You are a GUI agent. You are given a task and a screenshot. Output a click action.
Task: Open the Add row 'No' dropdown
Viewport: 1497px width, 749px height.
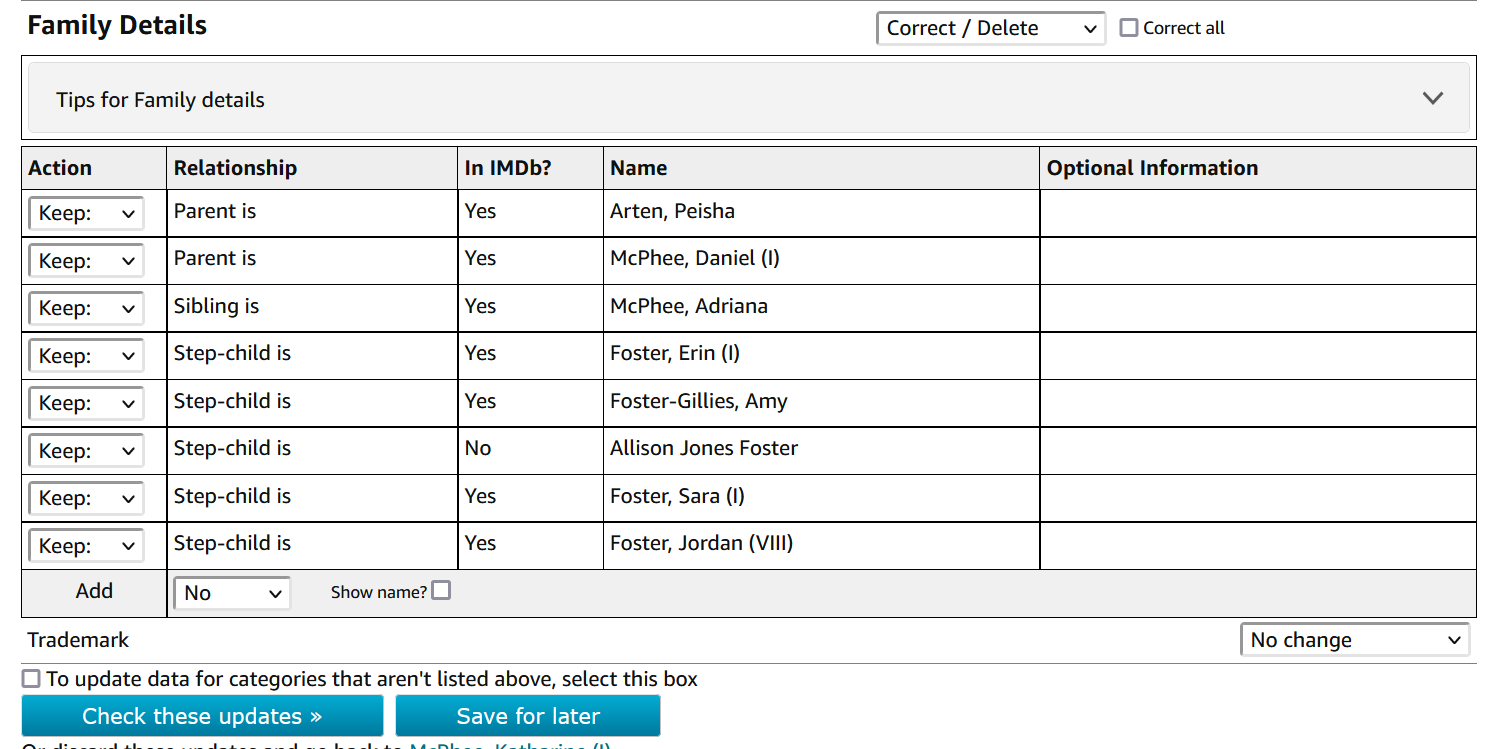[x=231, y=593]
